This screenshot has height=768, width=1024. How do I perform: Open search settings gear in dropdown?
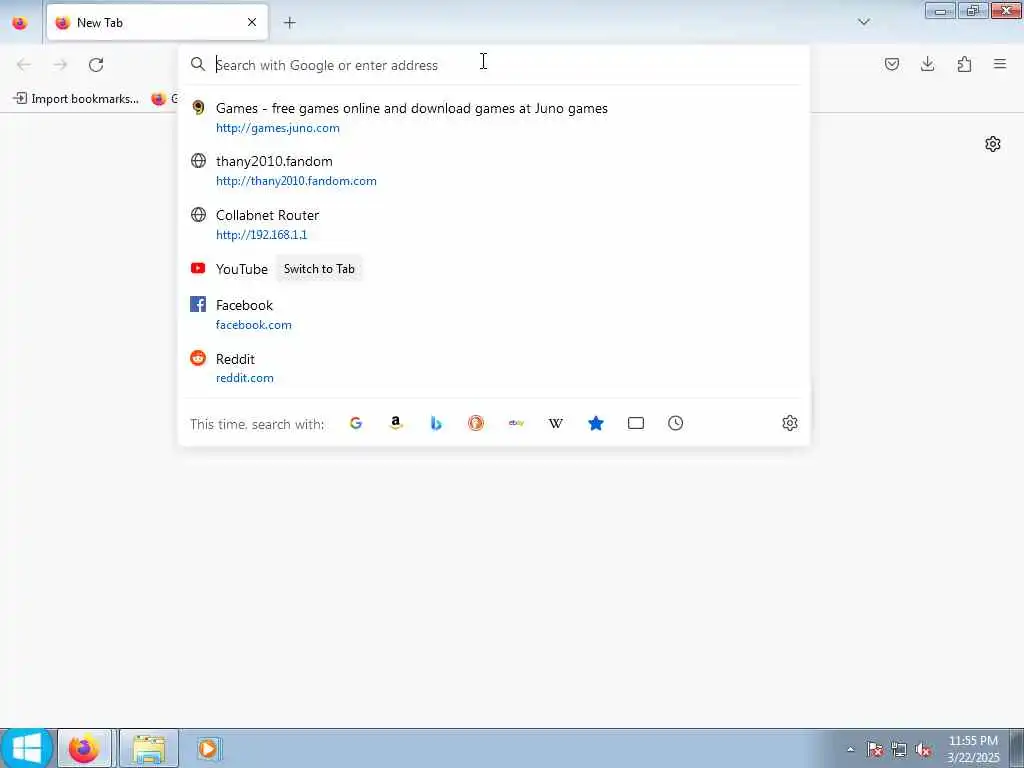[x=790, y=423]
